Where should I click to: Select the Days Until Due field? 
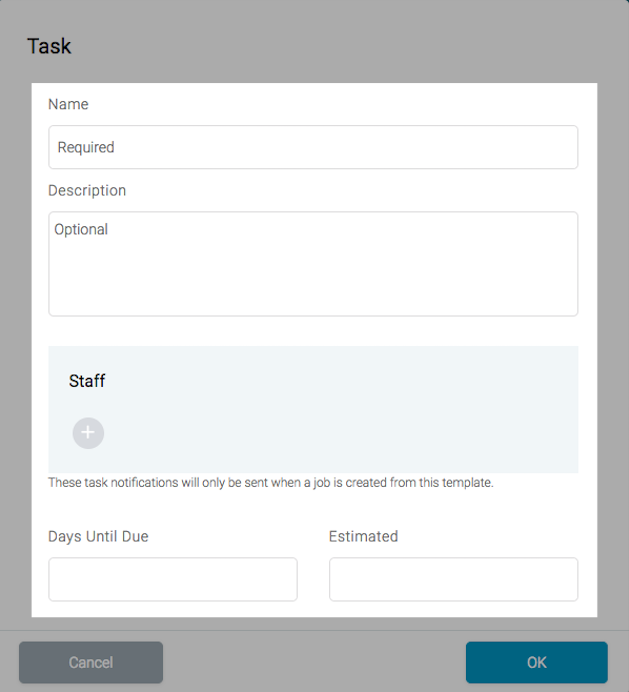[173, 579]
